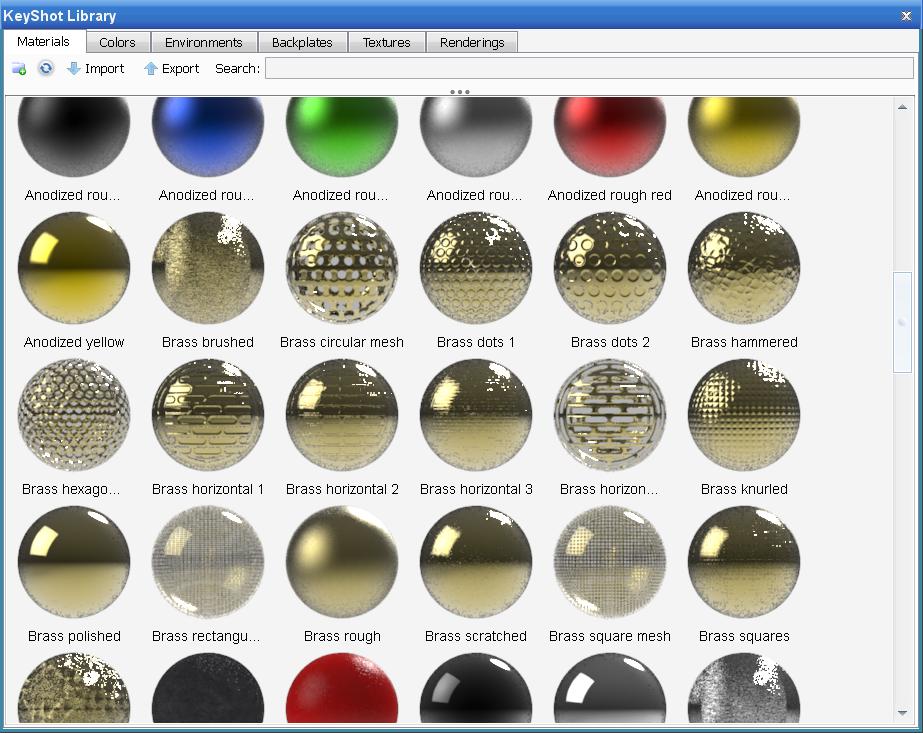Switch to the Colors tab

[117, 42]
